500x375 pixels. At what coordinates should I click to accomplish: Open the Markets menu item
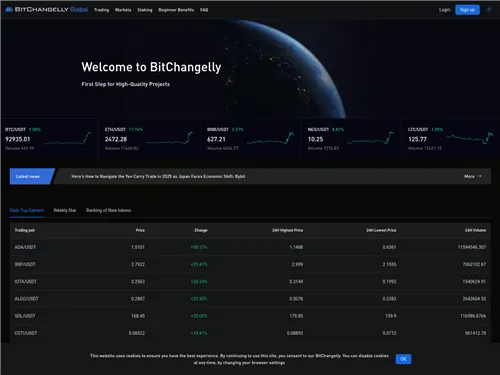click(123, 10)
